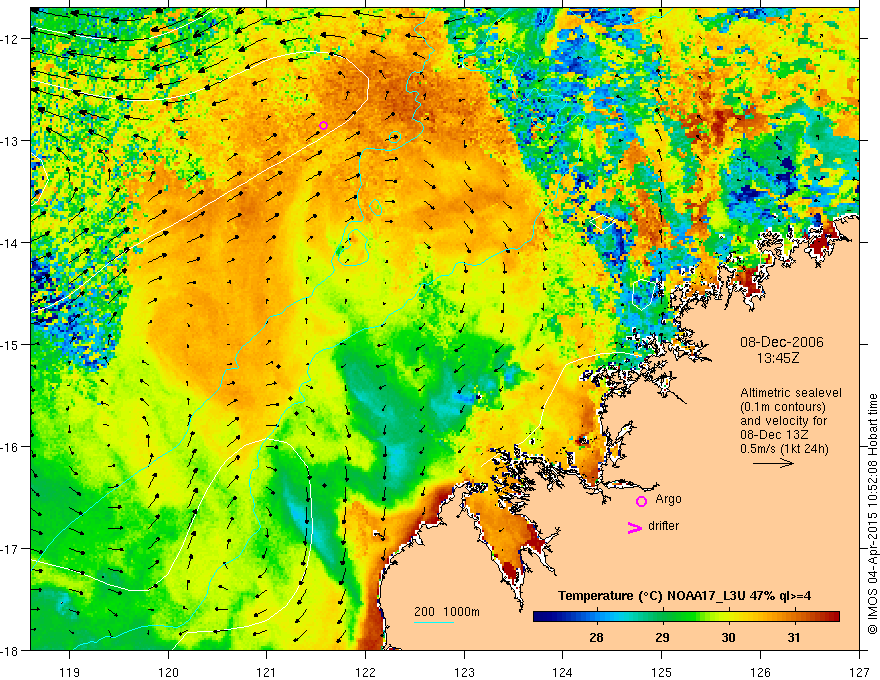Click the latitude label -16
The height and width of the screenshot is (680, 880).
click(x=12, y=447)
